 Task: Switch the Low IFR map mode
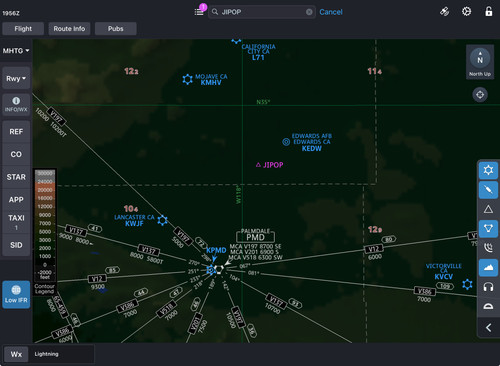pyautogui.click(x=16, y=294)
